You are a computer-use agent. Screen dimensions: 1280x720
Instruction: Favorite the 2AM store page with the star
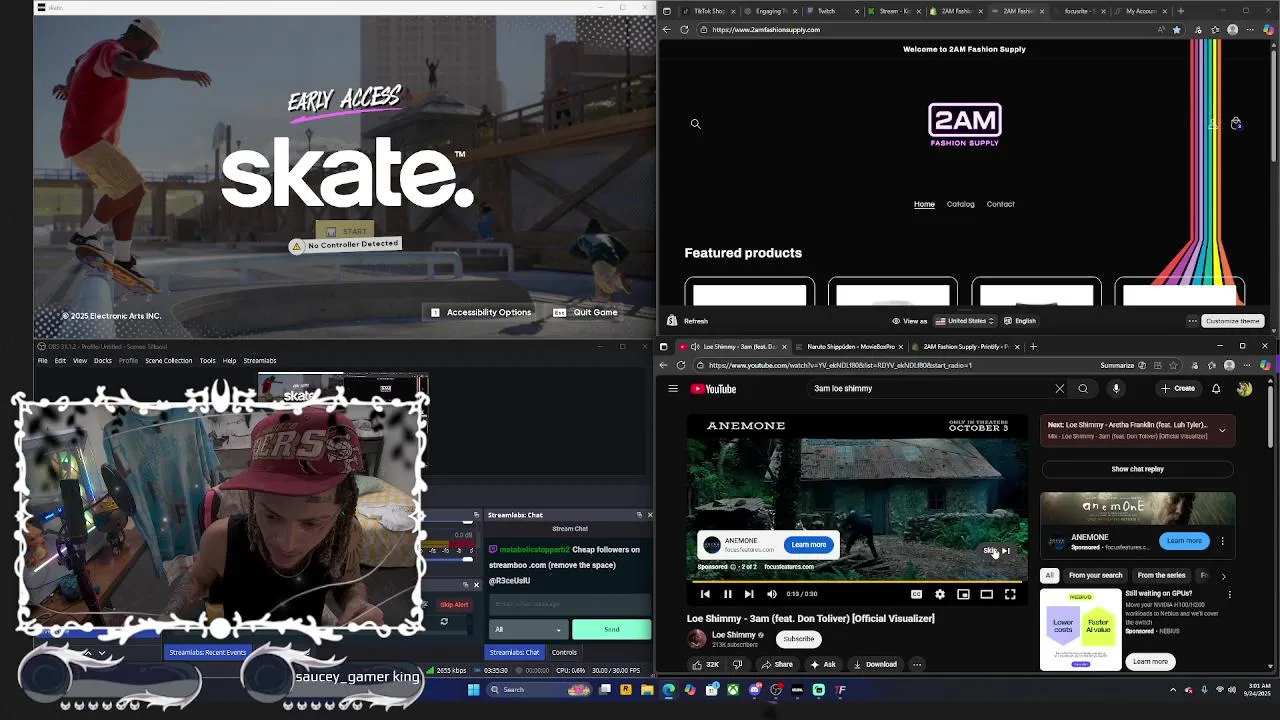1176,30
